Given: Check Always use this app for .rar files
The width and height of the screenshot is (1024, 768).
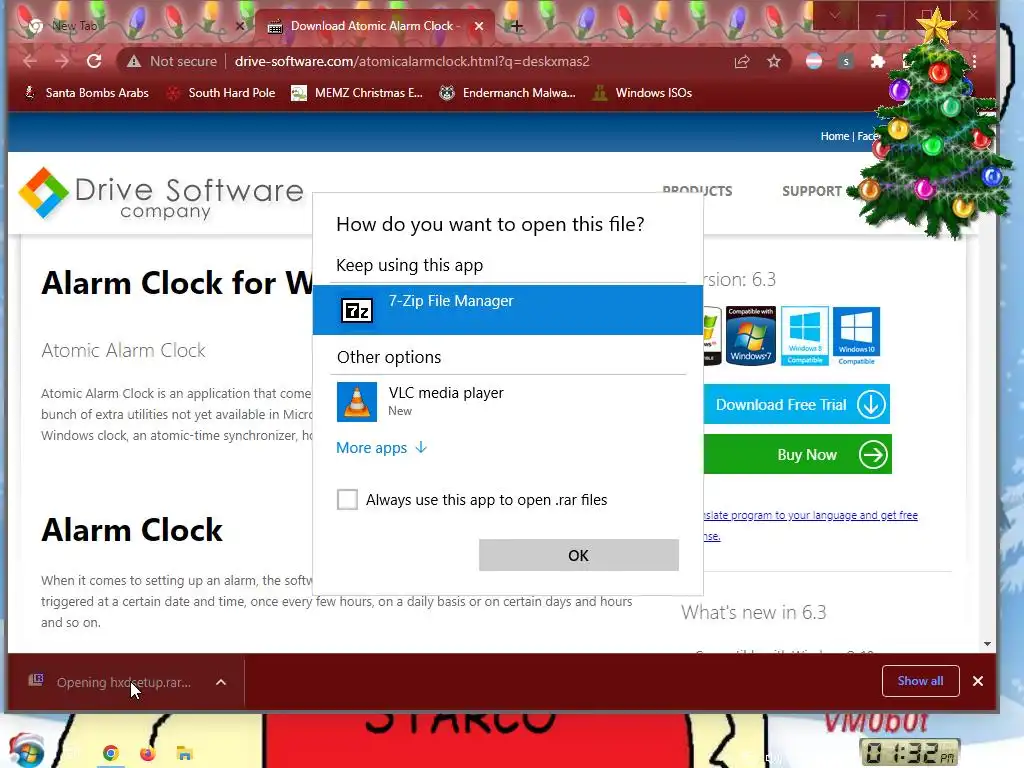Looking at the screenshot, I should (347, 500).
